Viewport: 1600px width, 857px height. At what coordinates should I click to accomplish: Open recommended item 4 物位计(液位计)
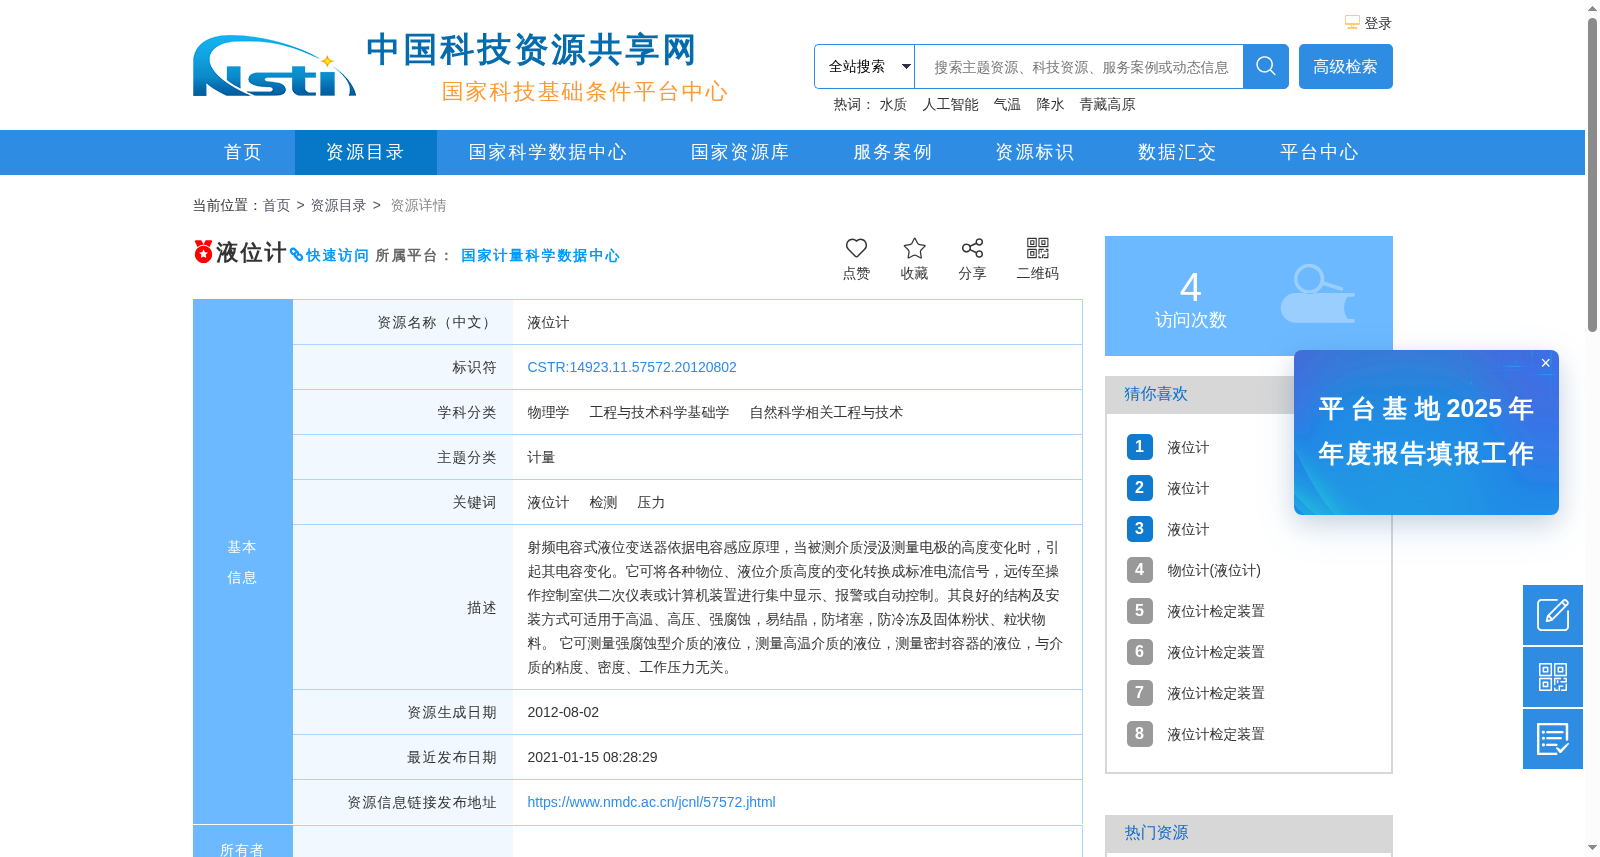pos(1214,570)
